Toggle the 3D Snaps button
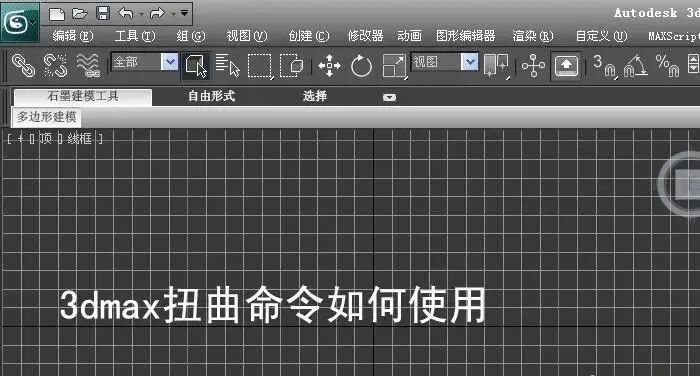Viewport: 700px width, 376px height. click(x=604, y=66)
